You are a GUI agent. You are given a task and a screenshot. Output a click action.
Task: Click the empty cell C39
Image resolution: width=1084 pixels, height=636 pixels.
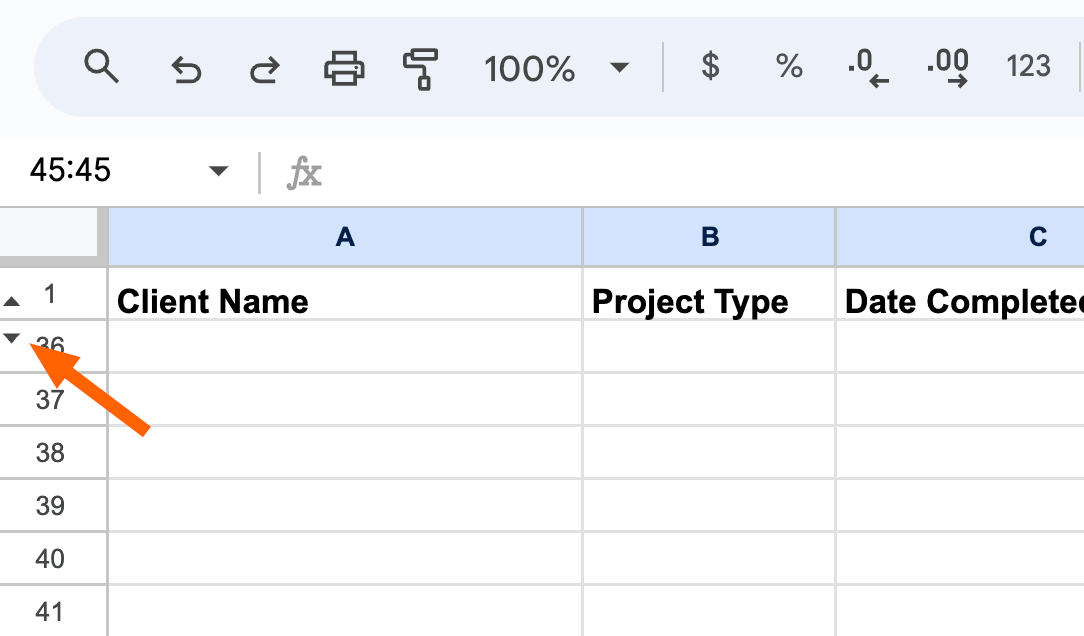pos(960,506)
